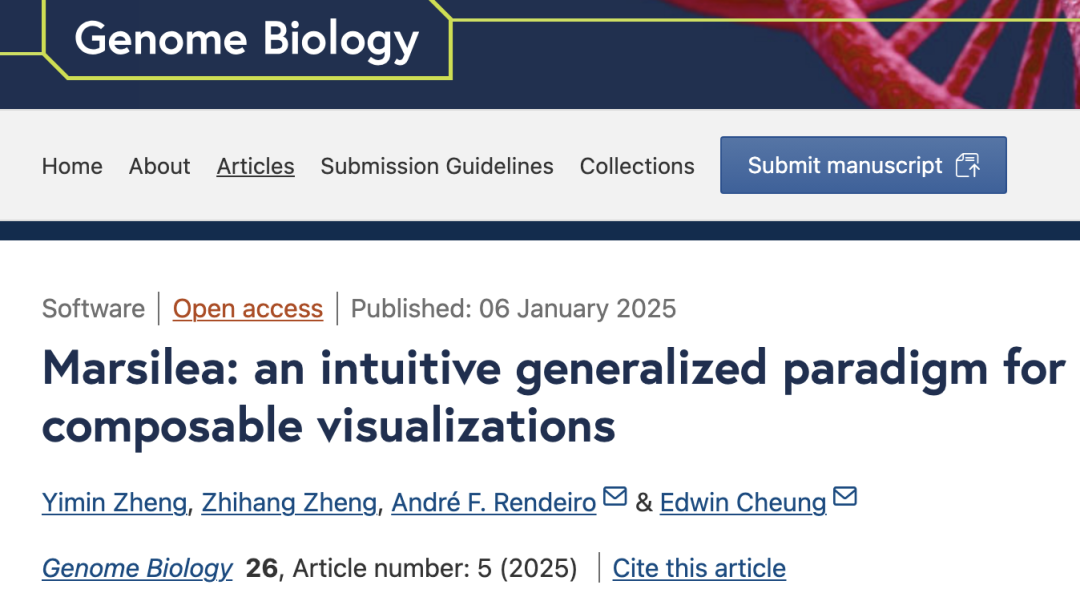
Task: Follow the Open access link
Action: click(248, 309)
